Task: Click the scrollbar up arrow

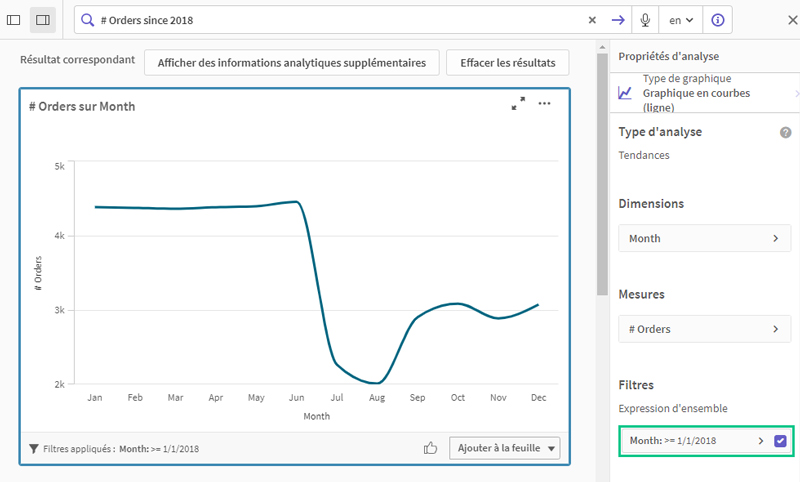Action: (602, 47)
